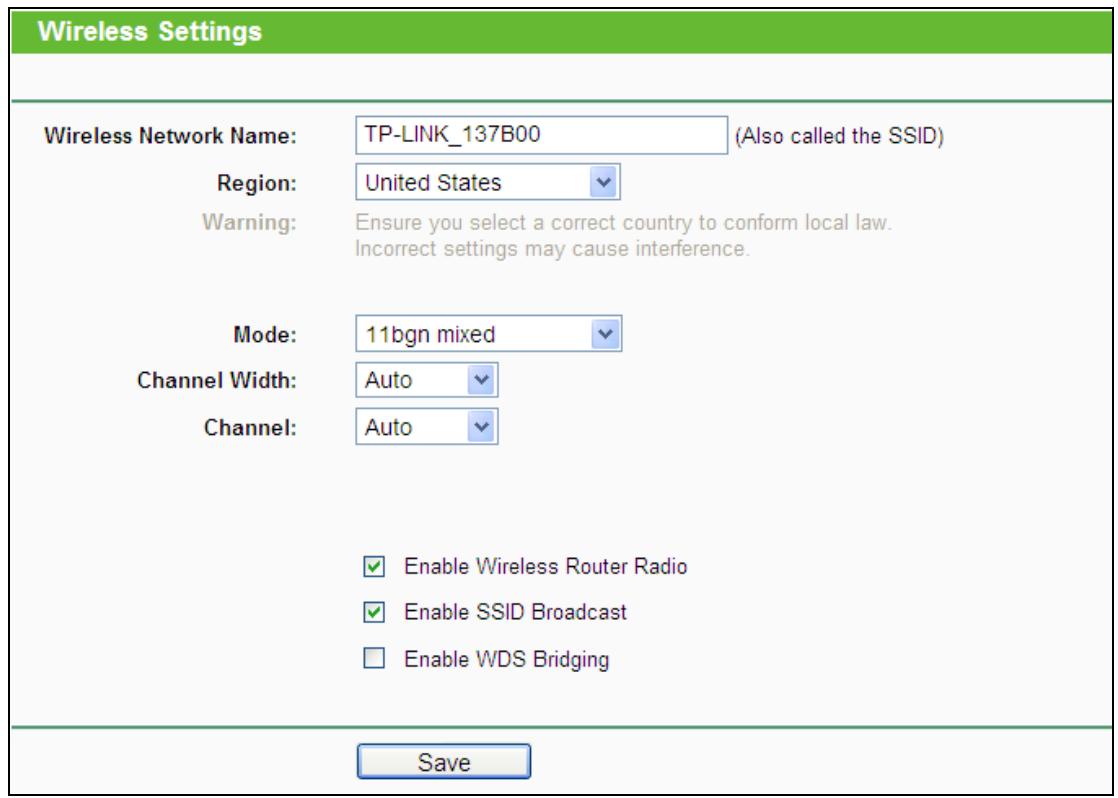Click the 'Mode:' label

265,334
